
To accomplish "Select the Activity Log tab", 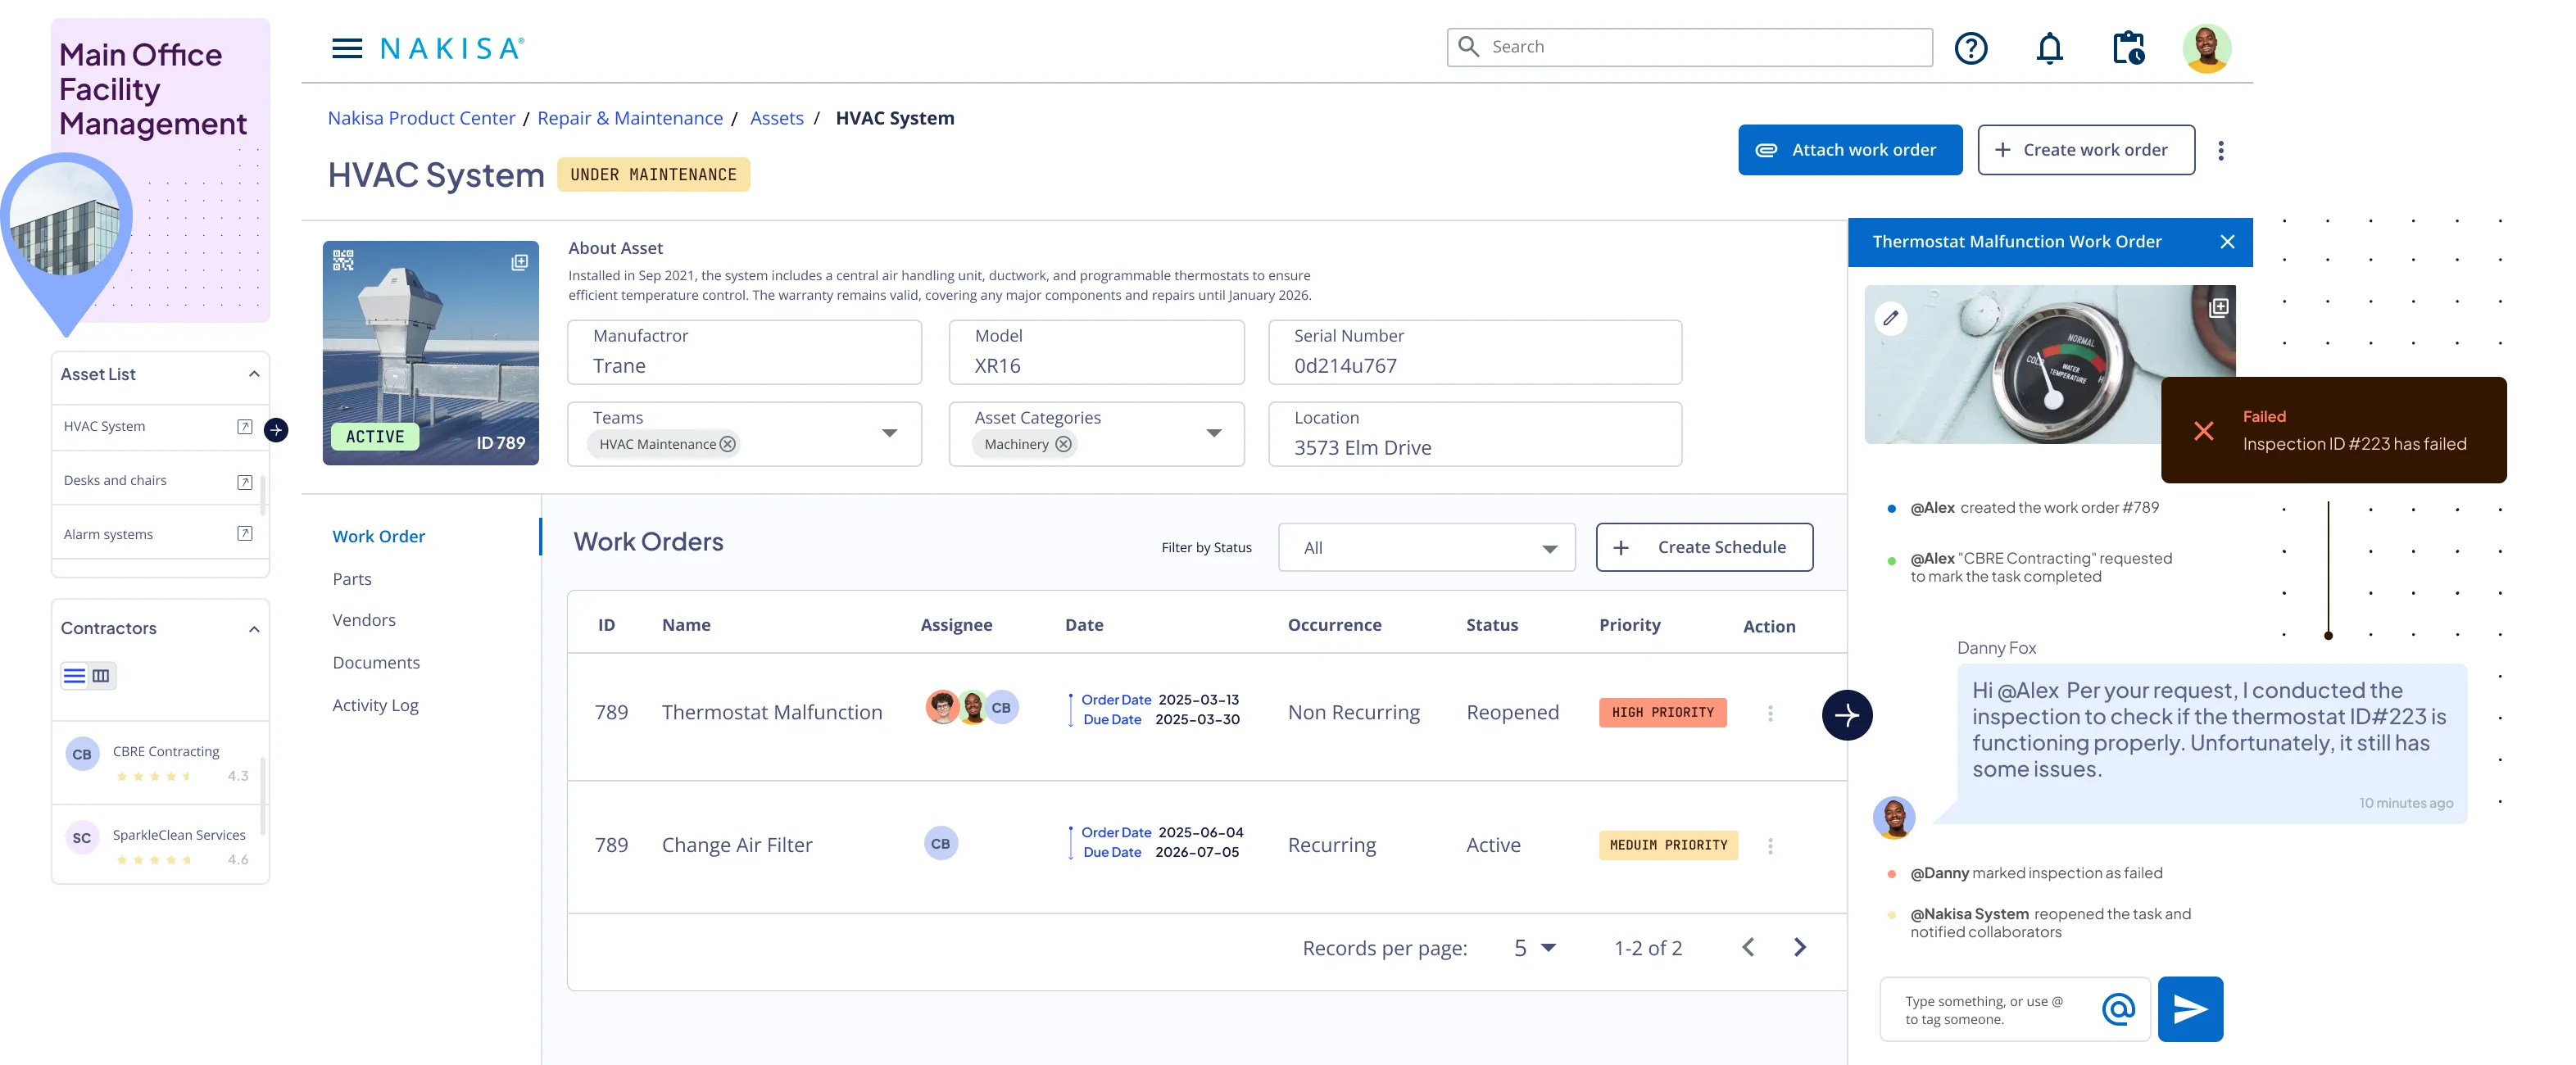I will click(x=375, y=706).
